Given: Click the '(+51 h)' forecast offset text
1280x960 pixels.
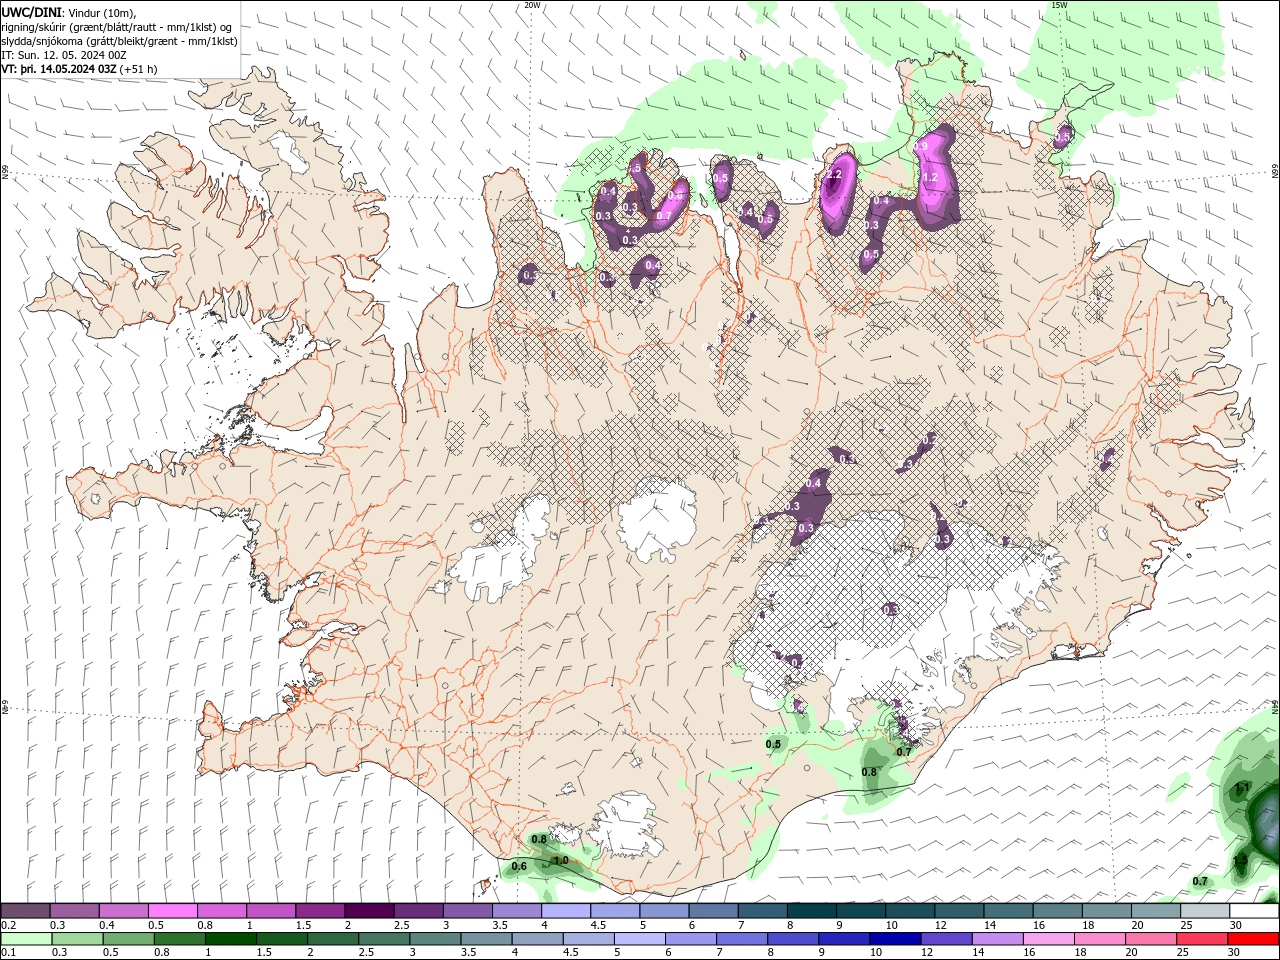Looking at the screenshot, I should click(138, 69).
